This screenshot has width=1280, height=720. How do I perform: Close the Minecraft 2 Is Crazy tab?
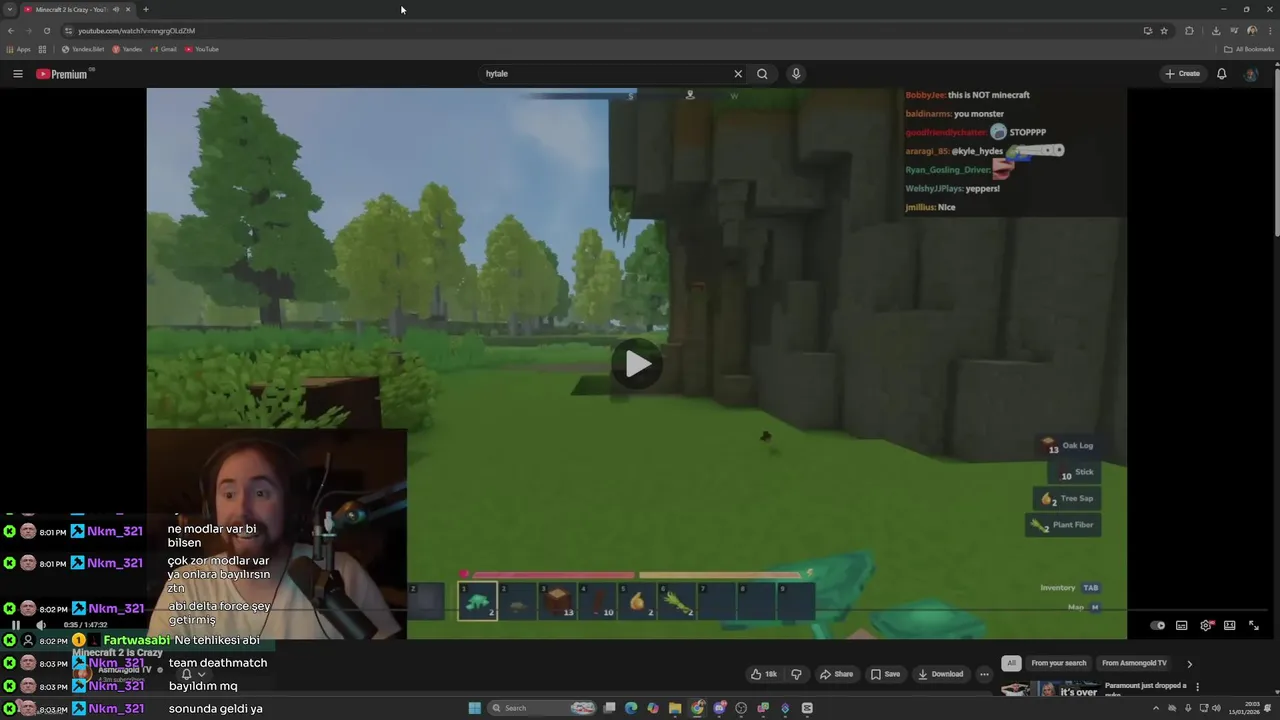128,9
